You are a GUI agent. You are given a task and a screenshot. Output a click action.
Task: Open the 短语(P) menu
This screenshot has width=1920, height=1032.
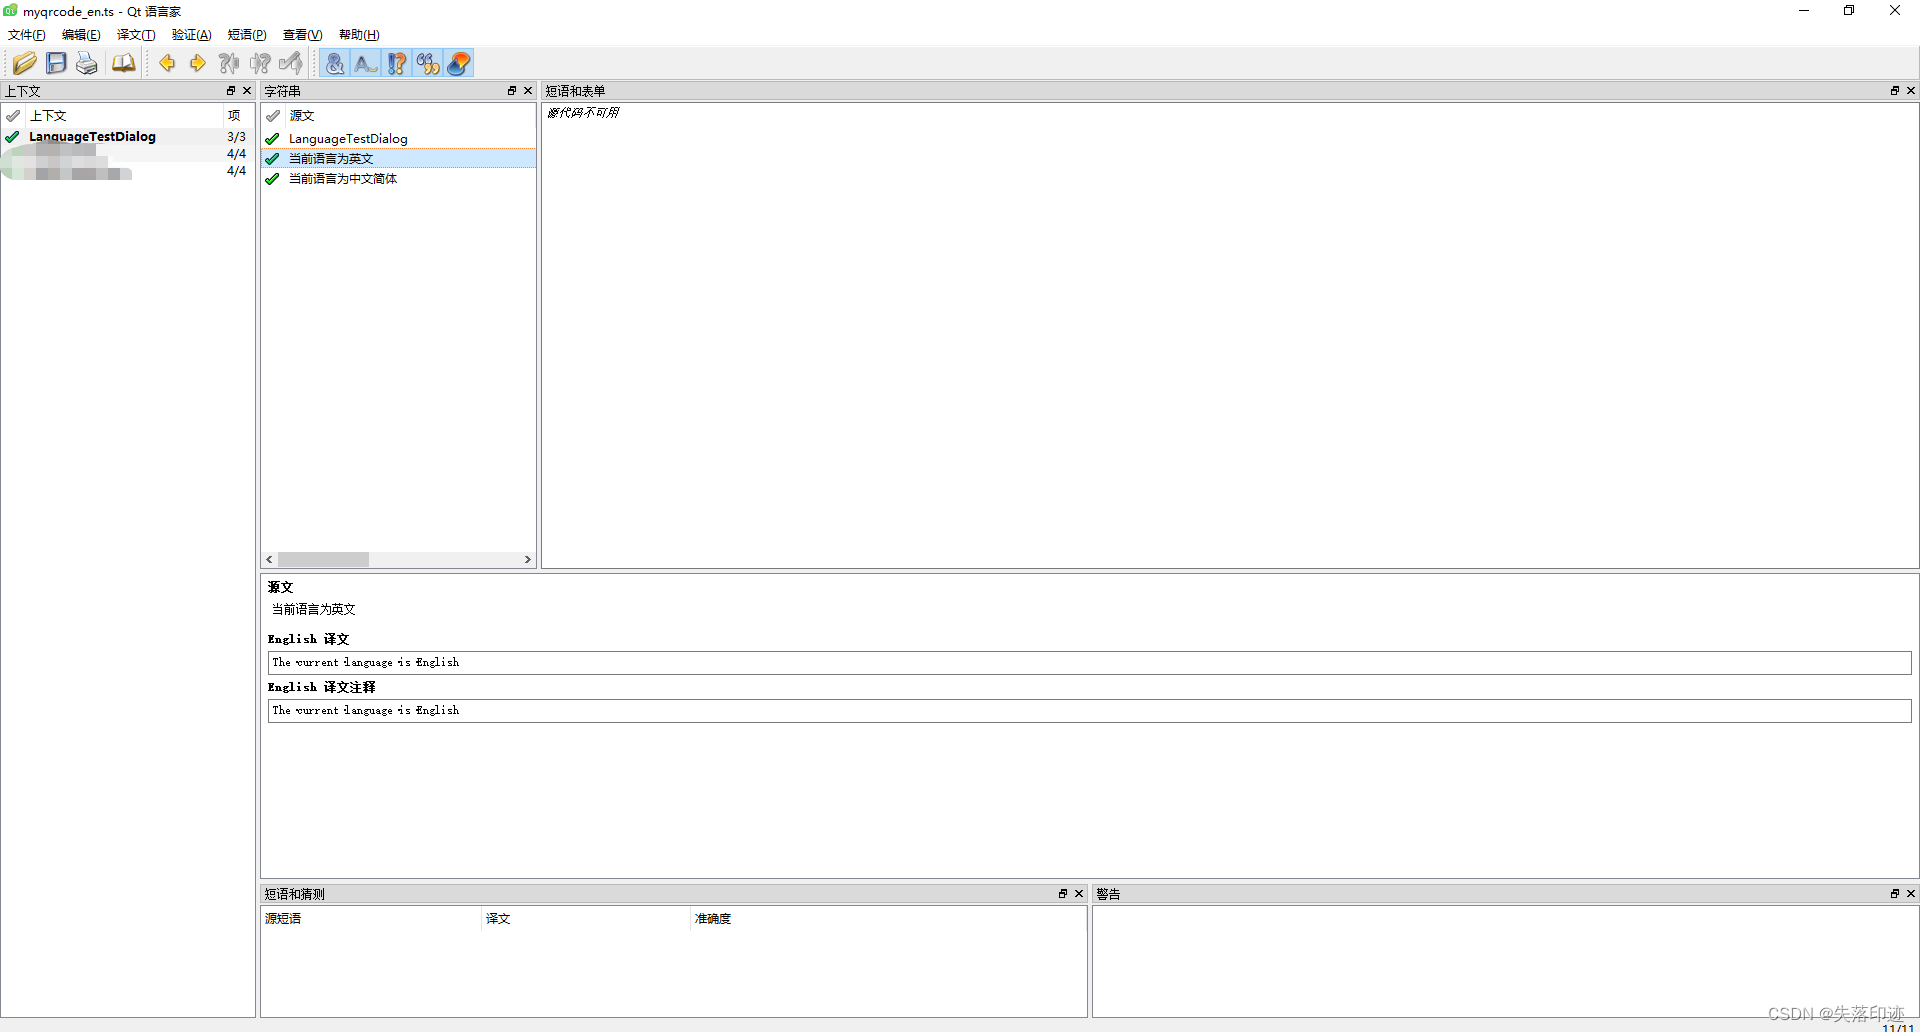tap(247, 35)
